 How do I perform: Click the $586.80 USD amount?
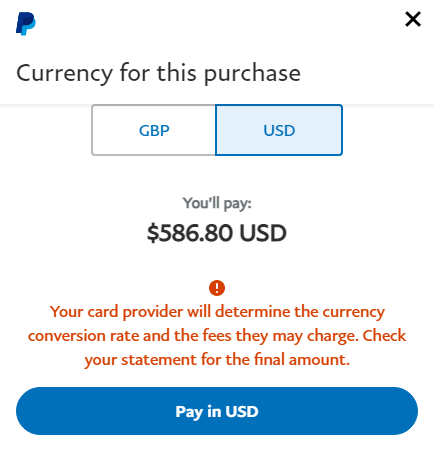point(217,233)
